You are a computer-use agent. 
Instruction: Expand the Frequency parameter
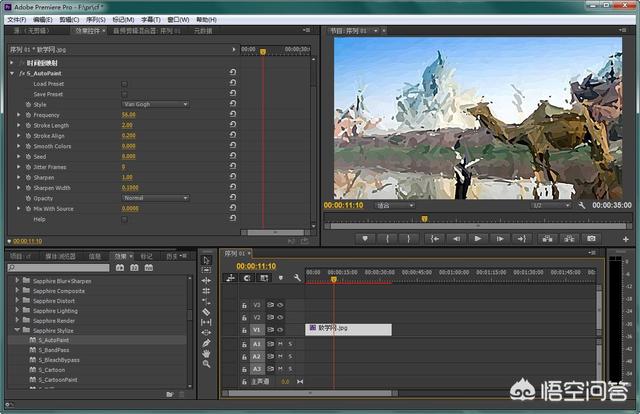[x=19, y=115]
